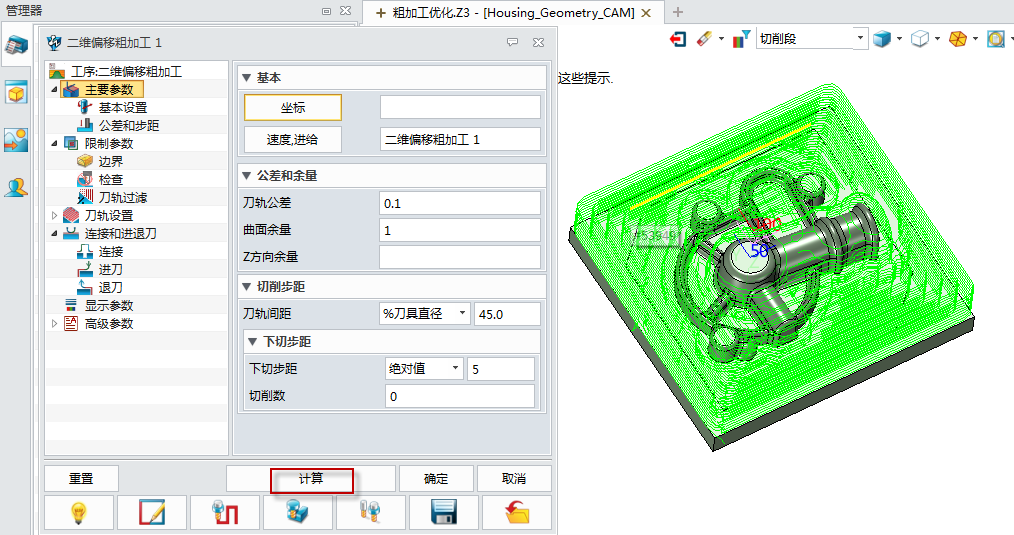The image size is (1014, 535).
Task: Click the shaded blue cube display icon
Action: tap(881, 39)
